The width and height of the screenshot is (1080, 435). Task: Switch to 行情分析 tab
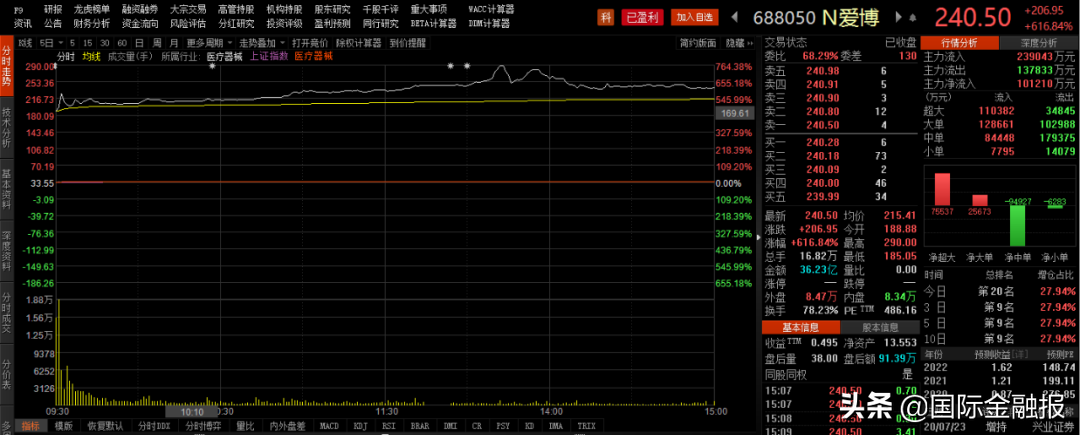959,43
